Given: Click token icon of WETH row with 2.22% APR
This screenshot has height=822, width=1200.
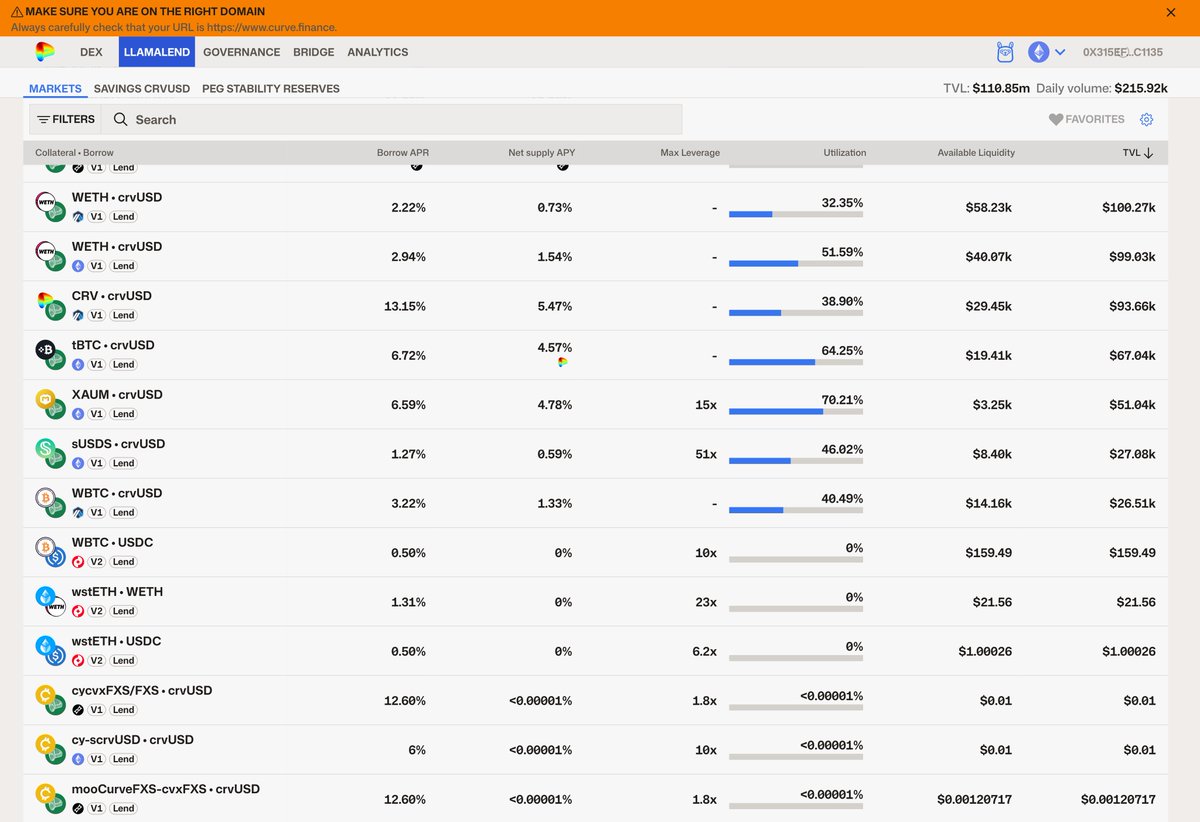Looking at the screenshot, I should (x=50, y=206).
